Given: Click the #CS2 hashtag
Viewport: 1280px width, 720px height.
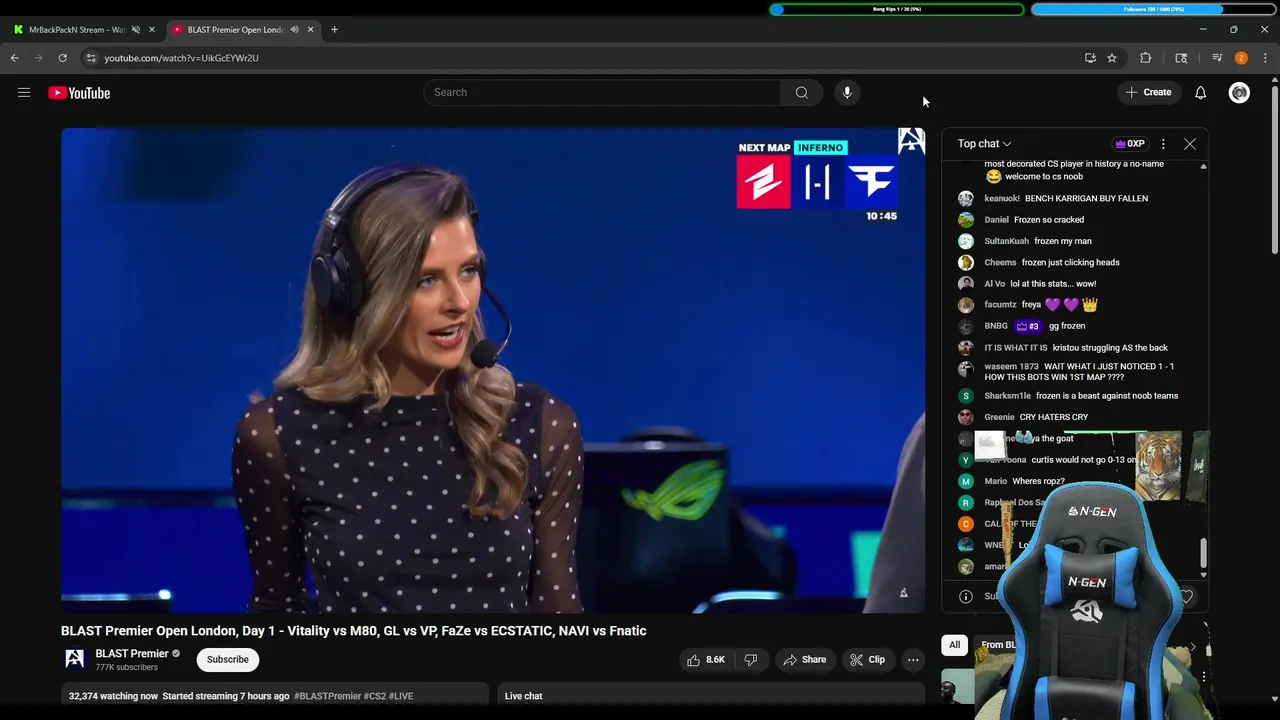Looking at the screenshot, I should click(374, 696).
